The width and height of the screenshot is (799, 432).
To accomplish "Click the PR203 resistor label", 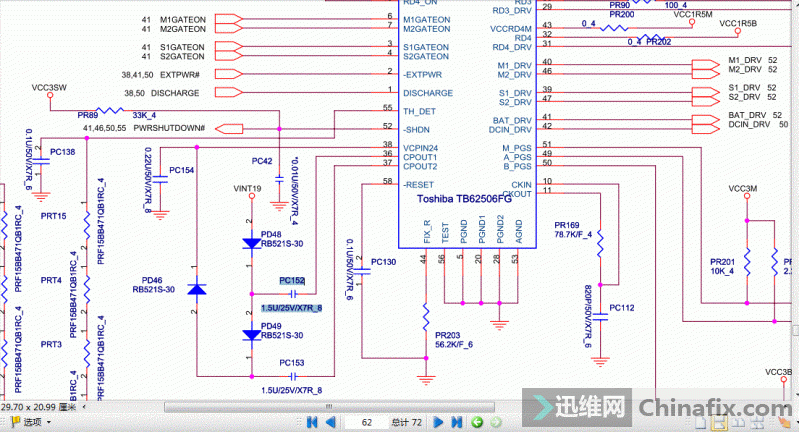I will tap(447, 335).
